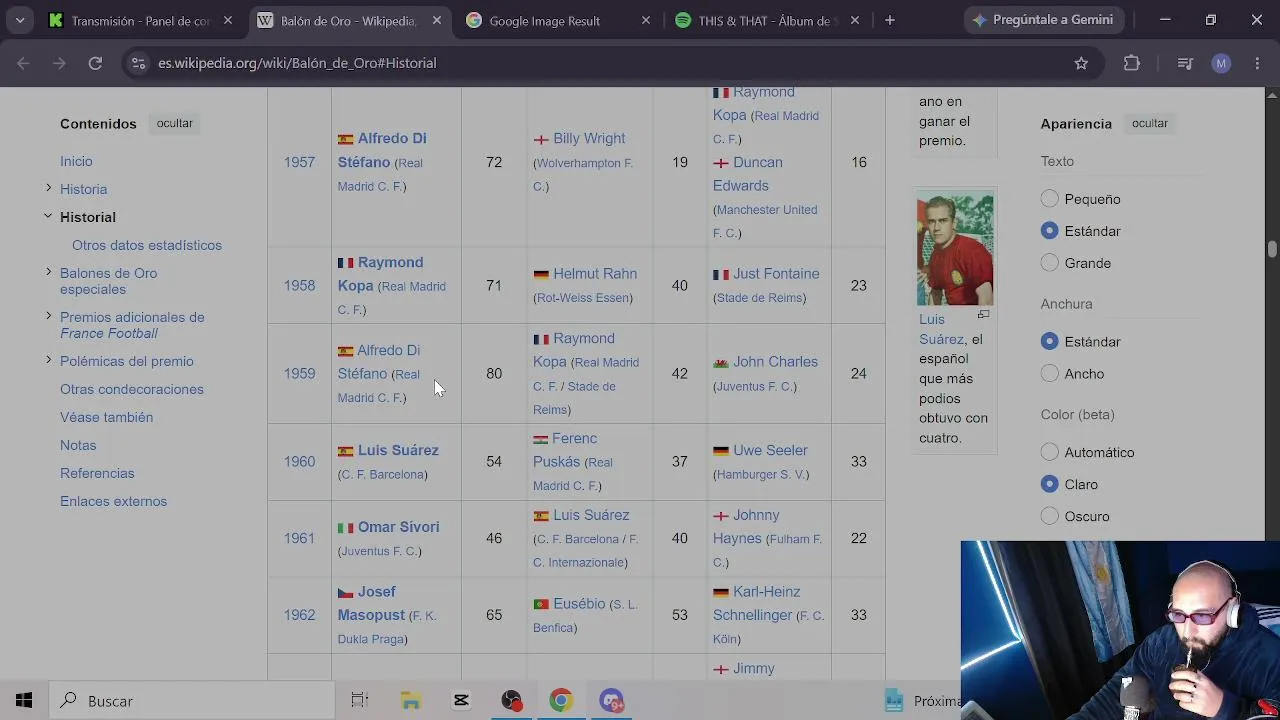Expand Balones de Oro especiales section
The image size is (1280, 720).
pos(48,272)
